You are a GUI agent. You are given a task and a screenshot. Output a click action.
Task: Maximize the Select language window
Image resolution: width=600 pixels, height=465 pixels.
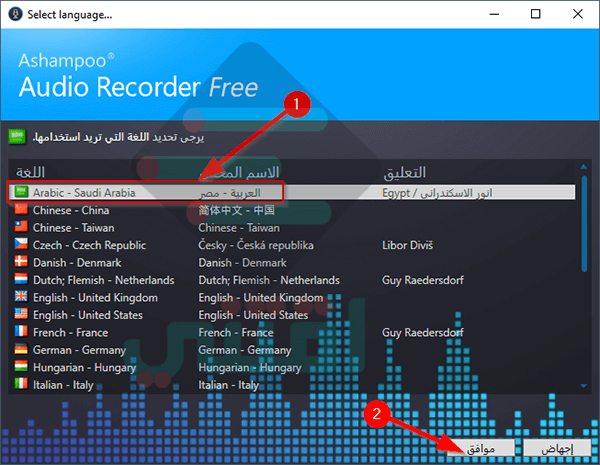536,14
